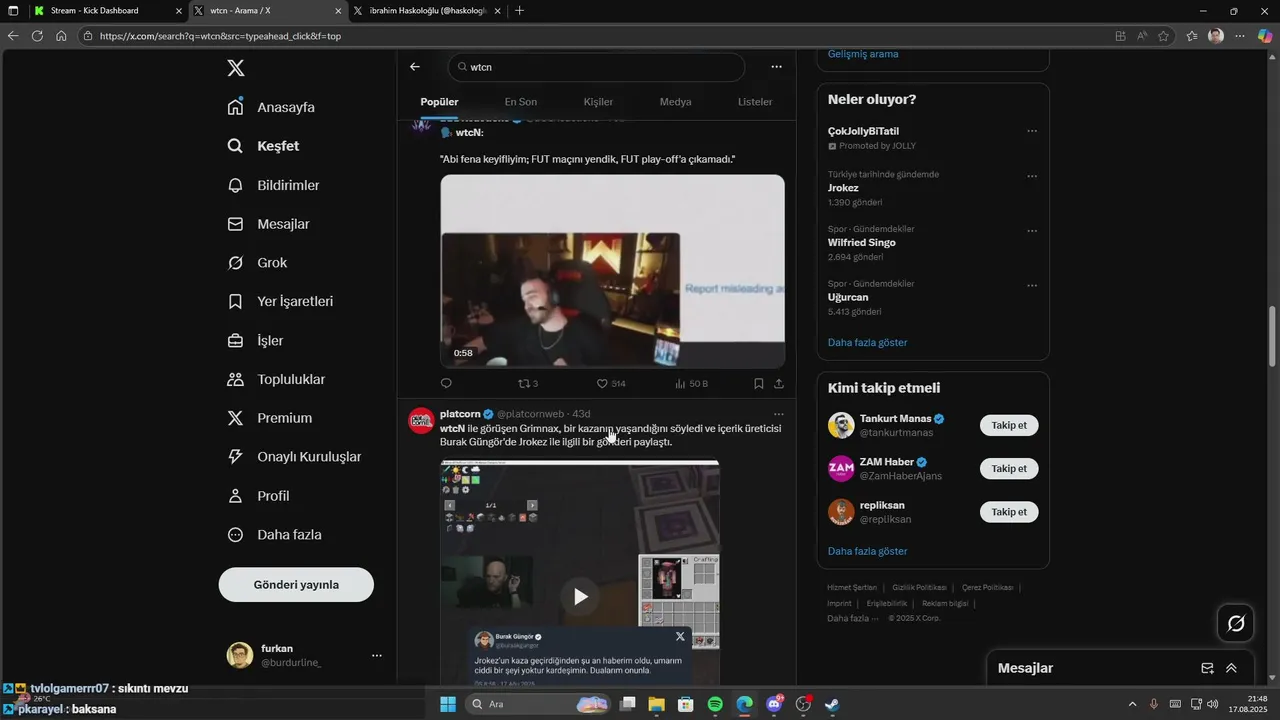Open Uğurcan trend options menu
This screenshot has height=720, width=1280.
(x=1032, y=286)
